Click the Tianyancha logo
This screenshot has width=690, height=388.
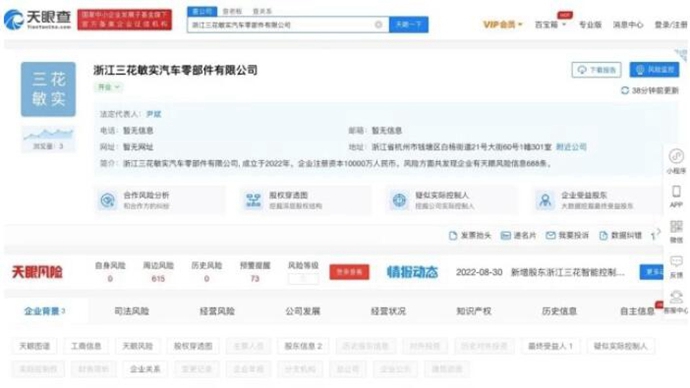point(37,20)
